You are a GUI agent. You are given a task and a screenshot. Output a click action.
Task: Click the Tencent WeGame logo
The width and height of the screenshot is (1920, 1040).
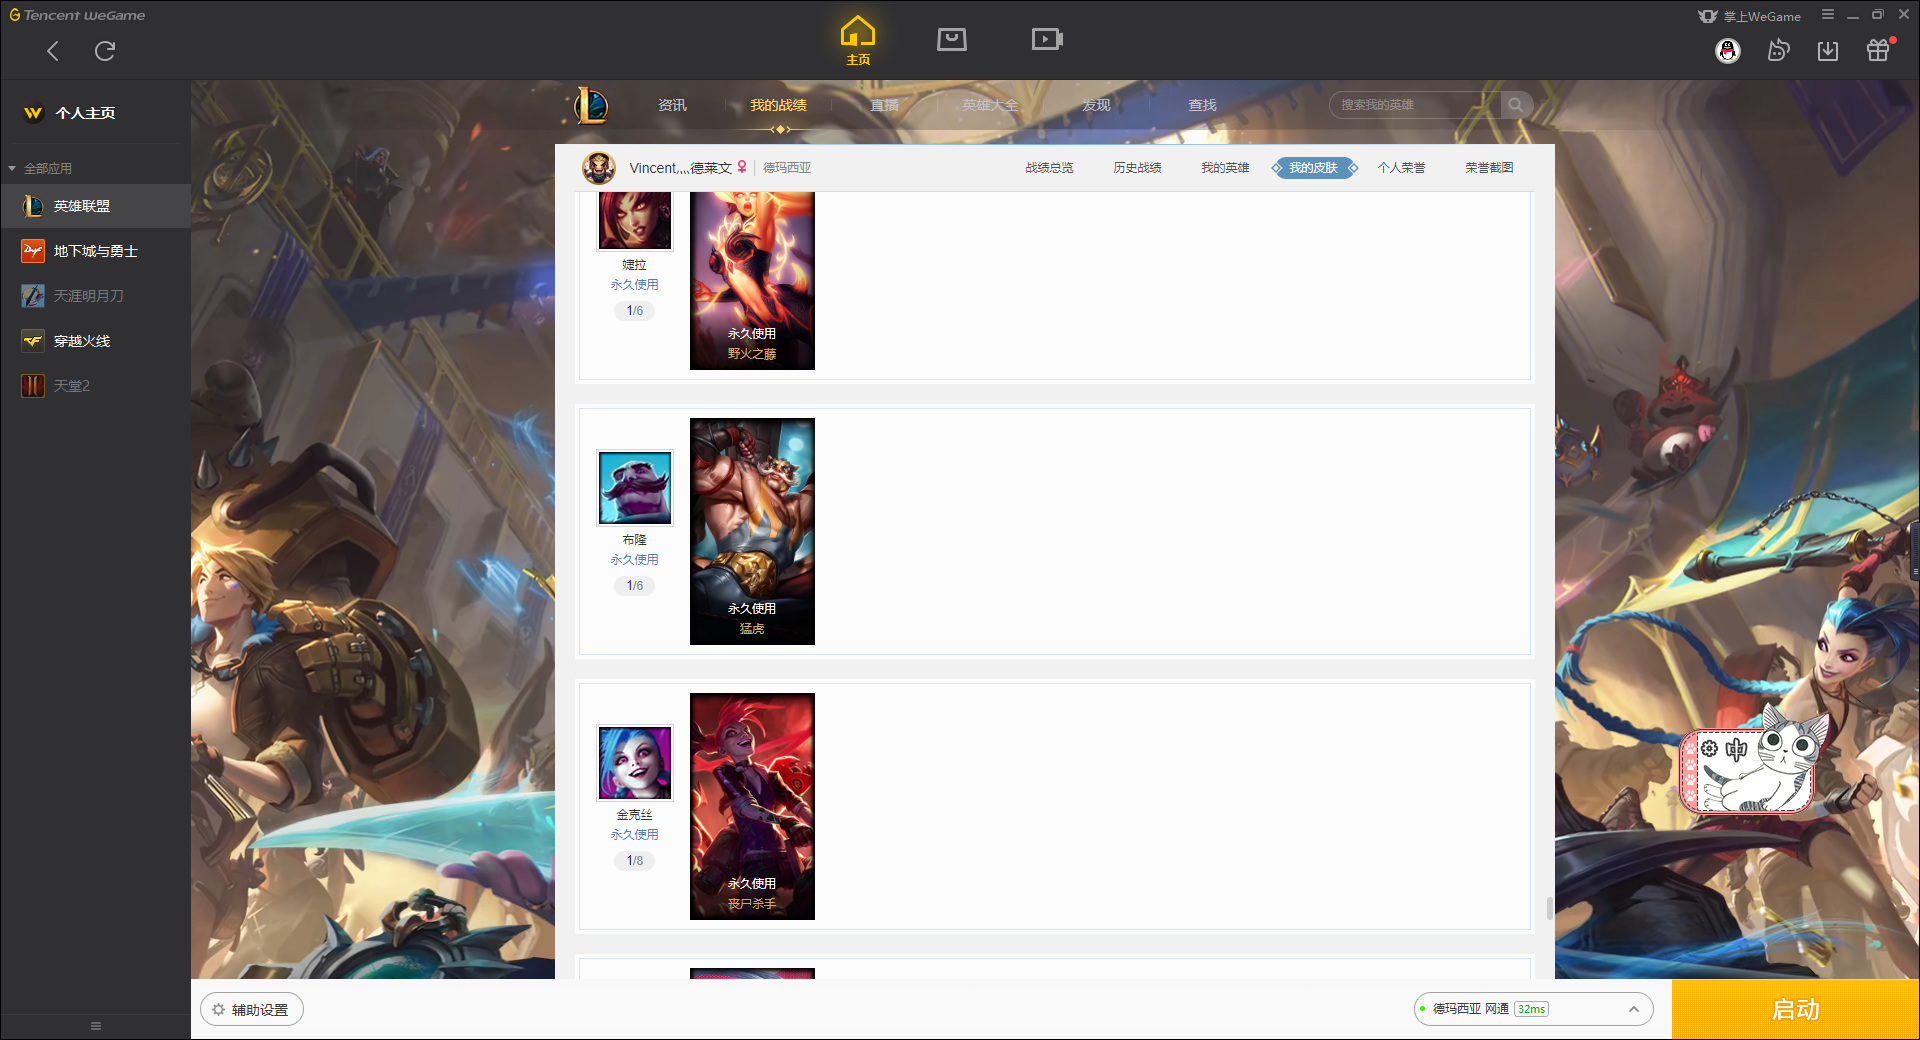(77, 15)
